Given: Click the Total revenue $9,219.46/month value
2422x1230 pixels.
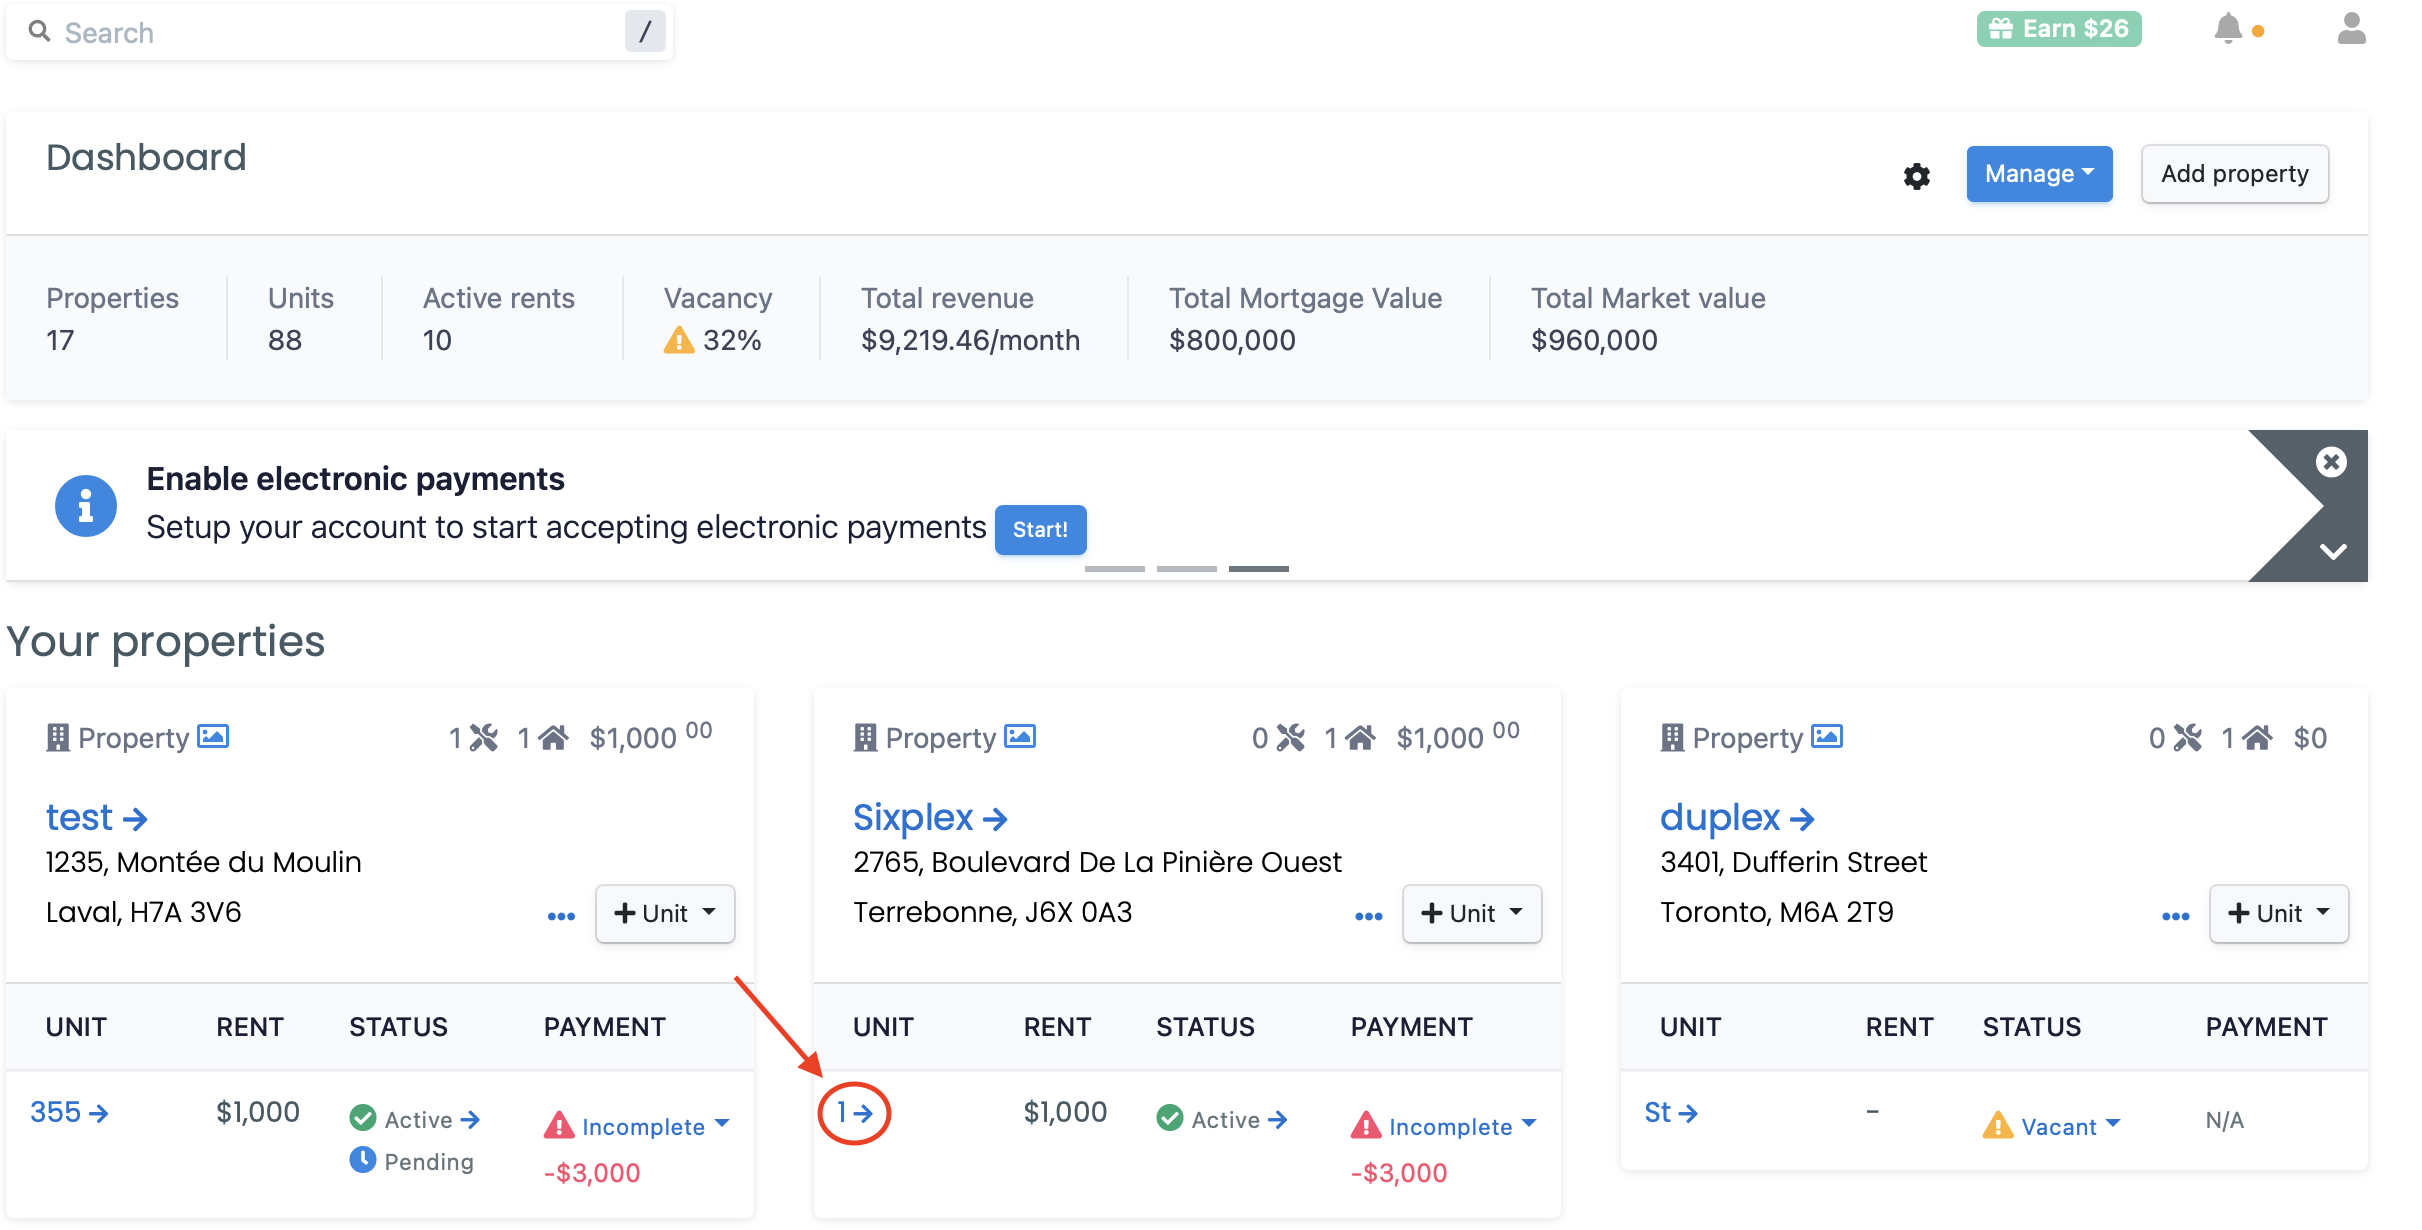Looking at the screenshot, I should (x=970, y=340).
